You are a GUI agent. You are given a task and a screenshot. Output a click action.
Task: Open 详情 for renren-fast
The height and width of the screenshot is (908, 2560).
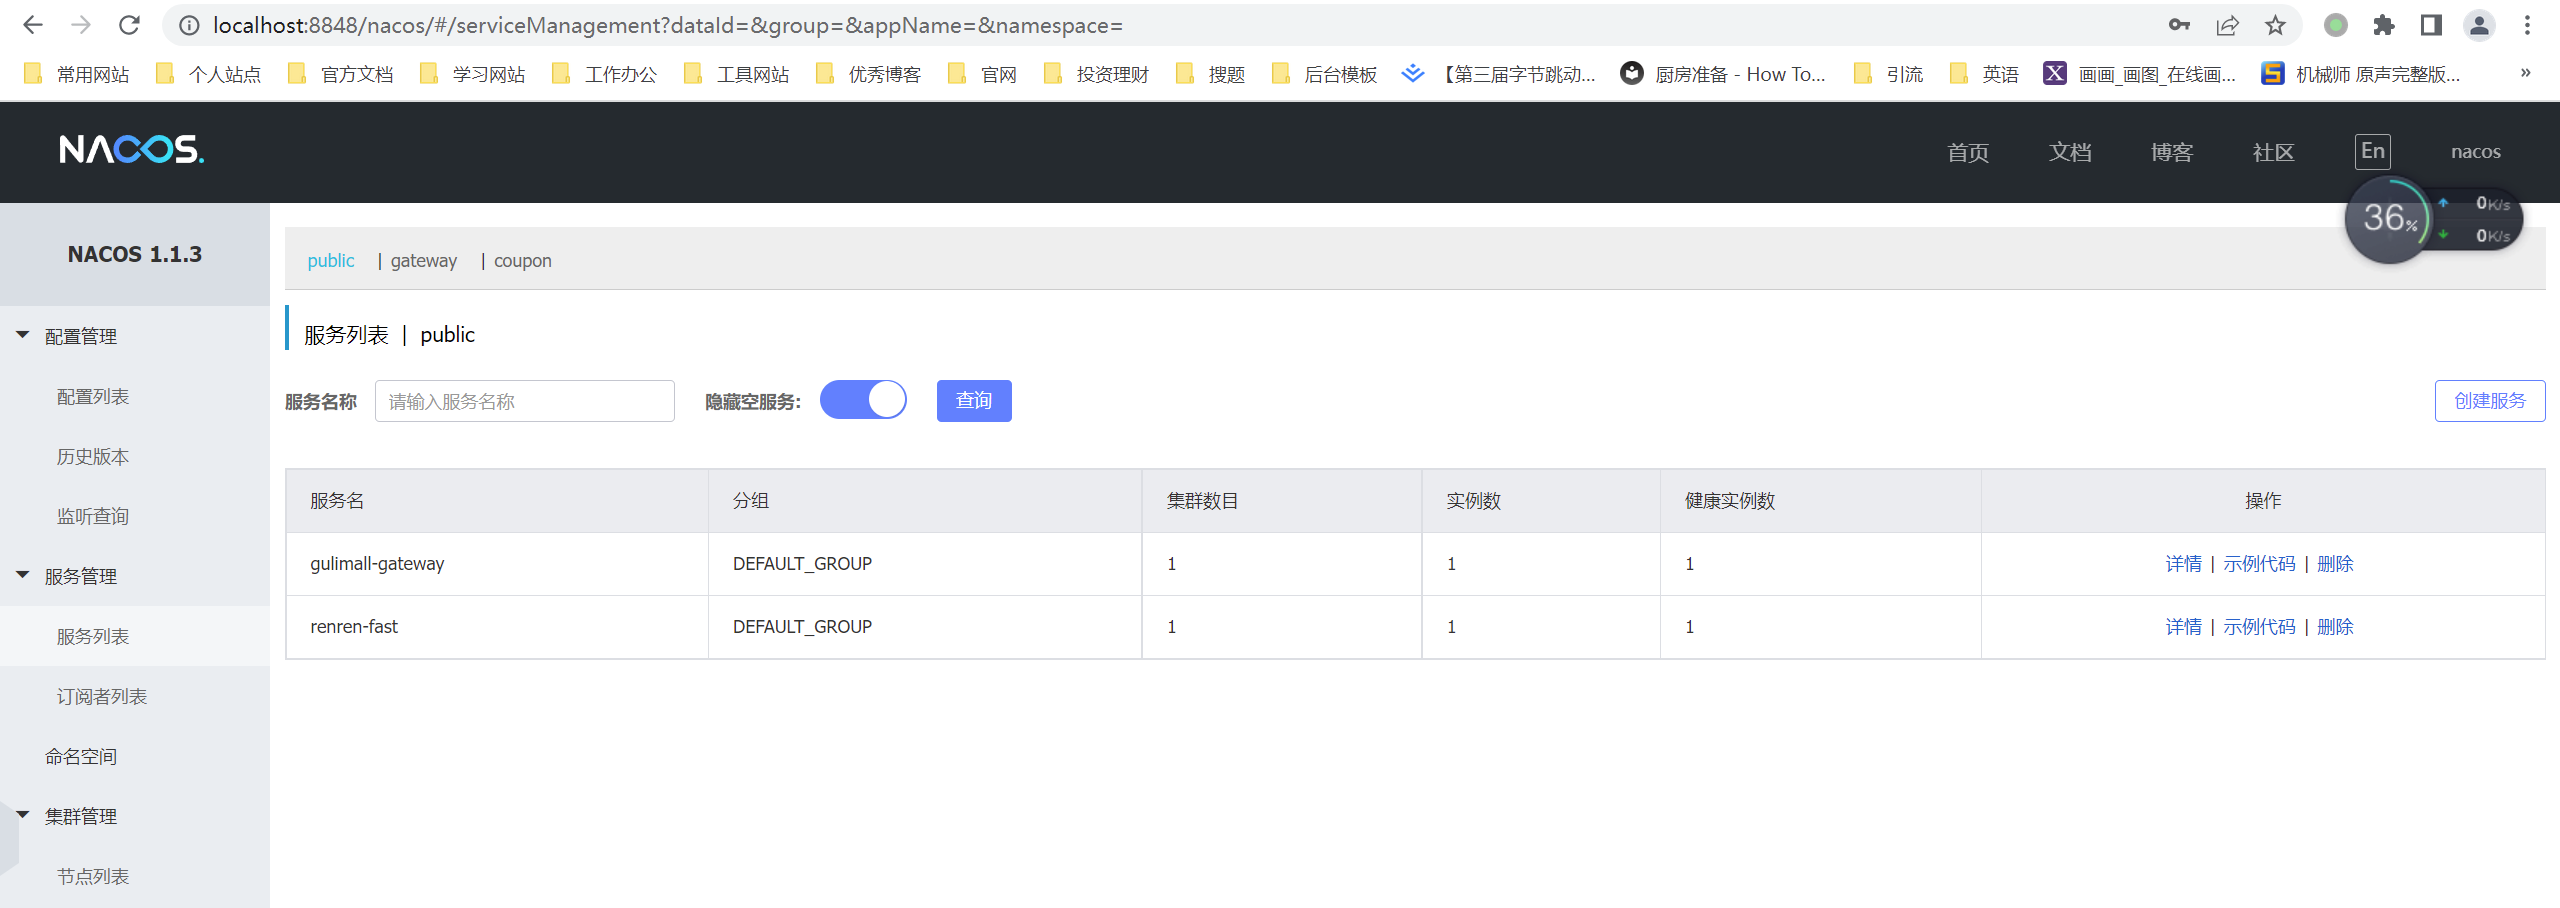[x=2184, y=627]
